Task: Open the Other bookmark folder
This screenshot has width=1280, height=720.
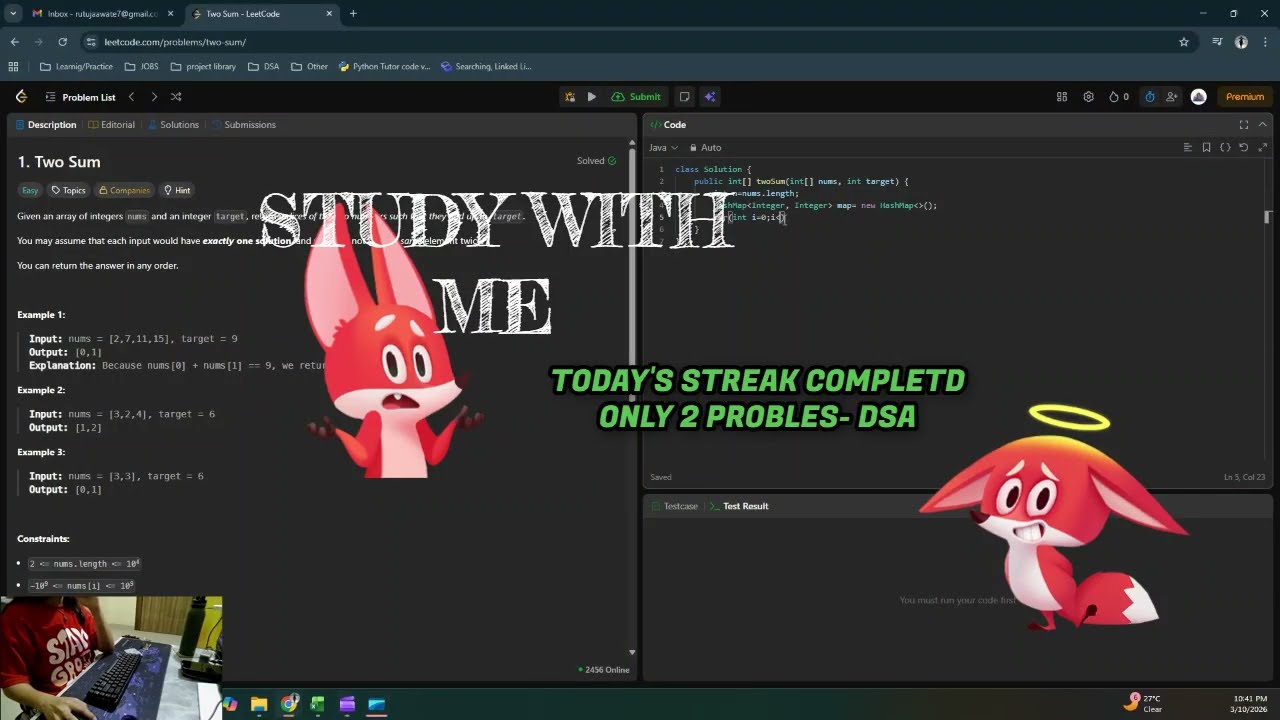Action: point(309,67)
